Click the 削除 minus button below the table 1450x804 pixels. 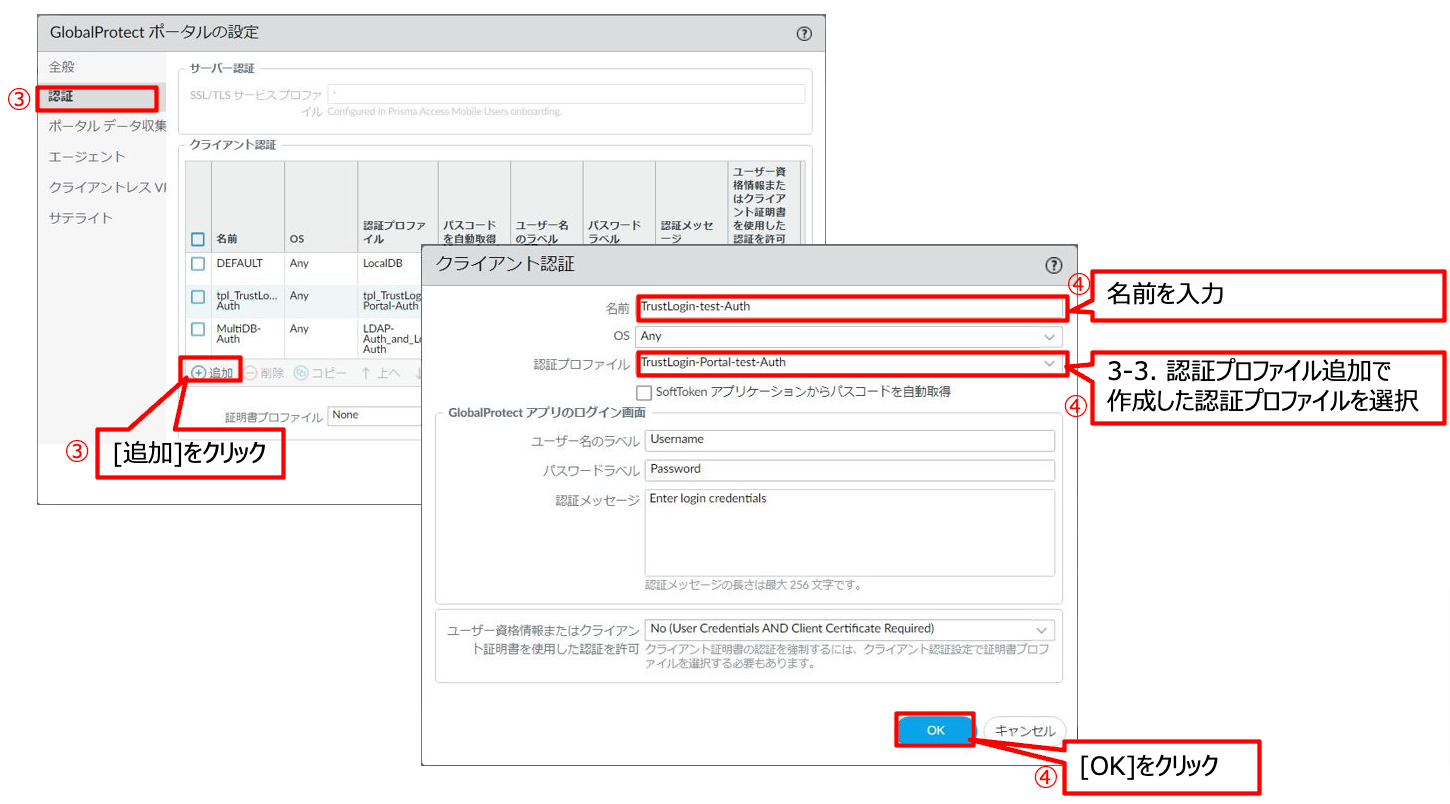(264, 372)
